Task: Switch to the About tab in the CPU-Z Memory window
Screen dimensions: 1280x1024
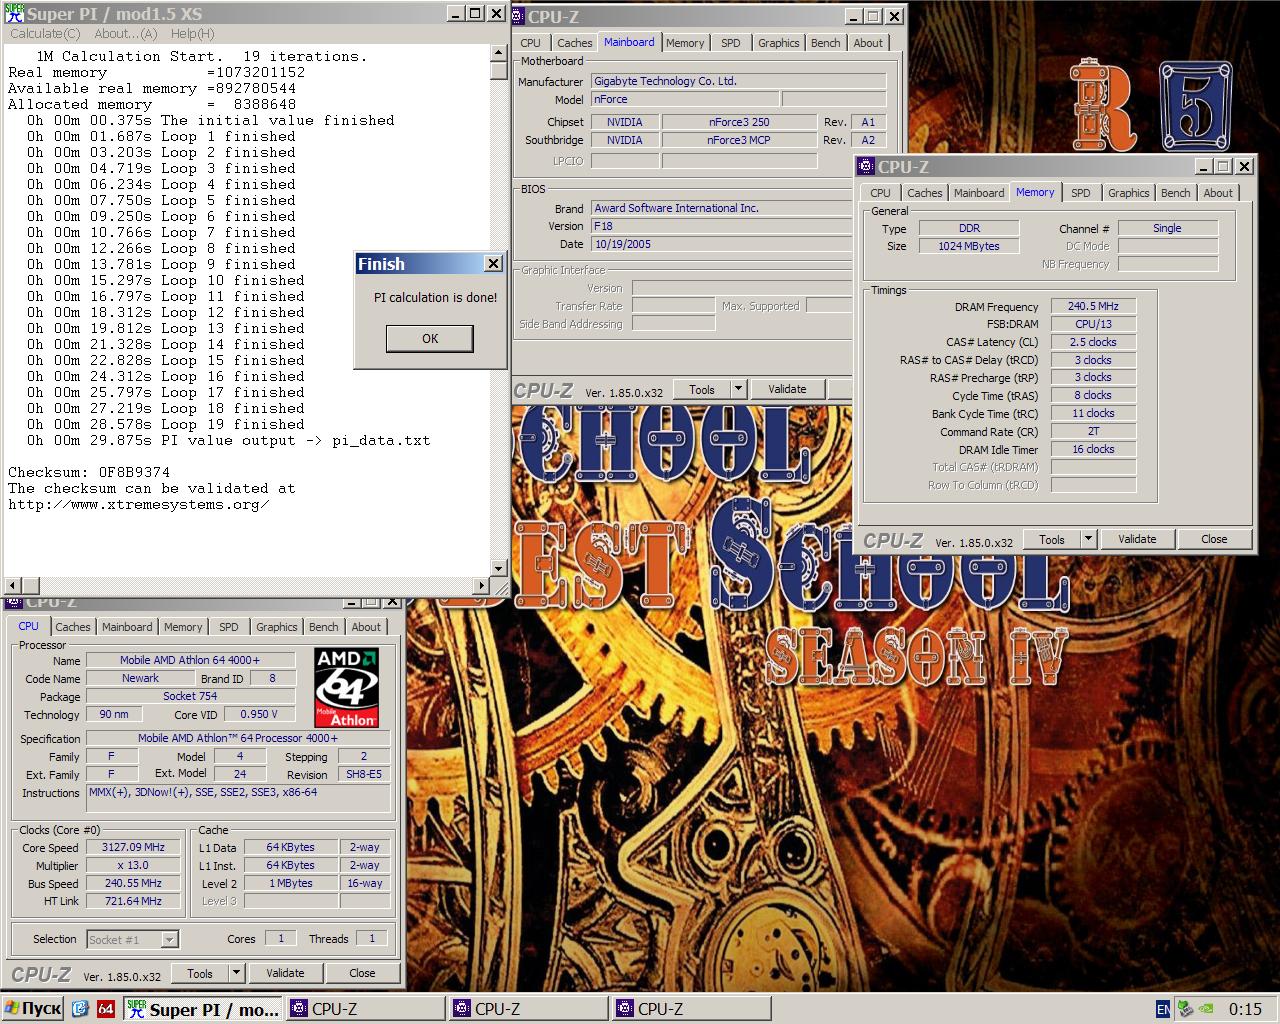Action: [1218, 193]
